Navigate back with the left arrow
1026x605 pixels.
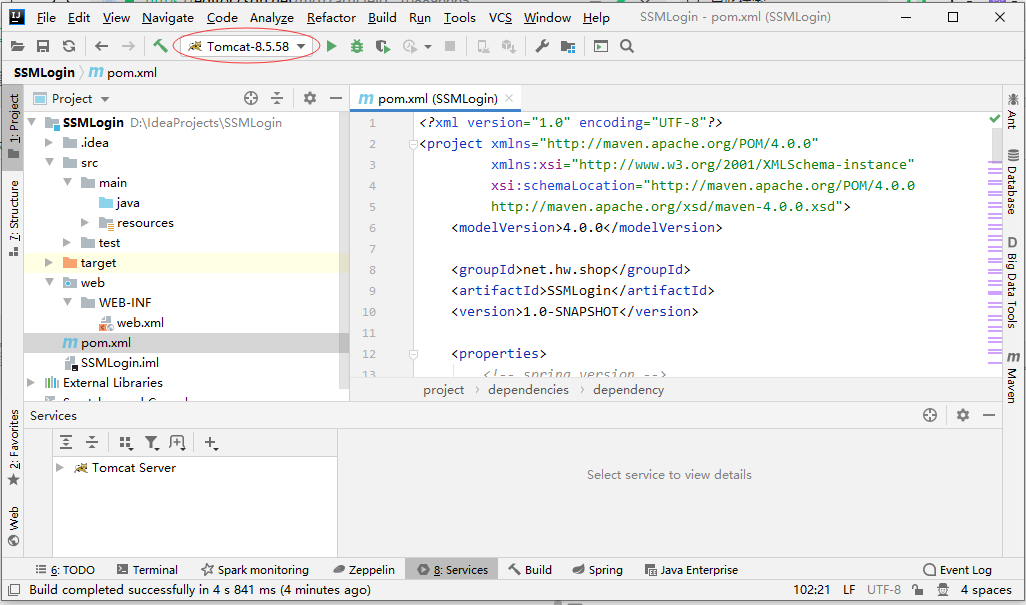click(x=101, y=46)
